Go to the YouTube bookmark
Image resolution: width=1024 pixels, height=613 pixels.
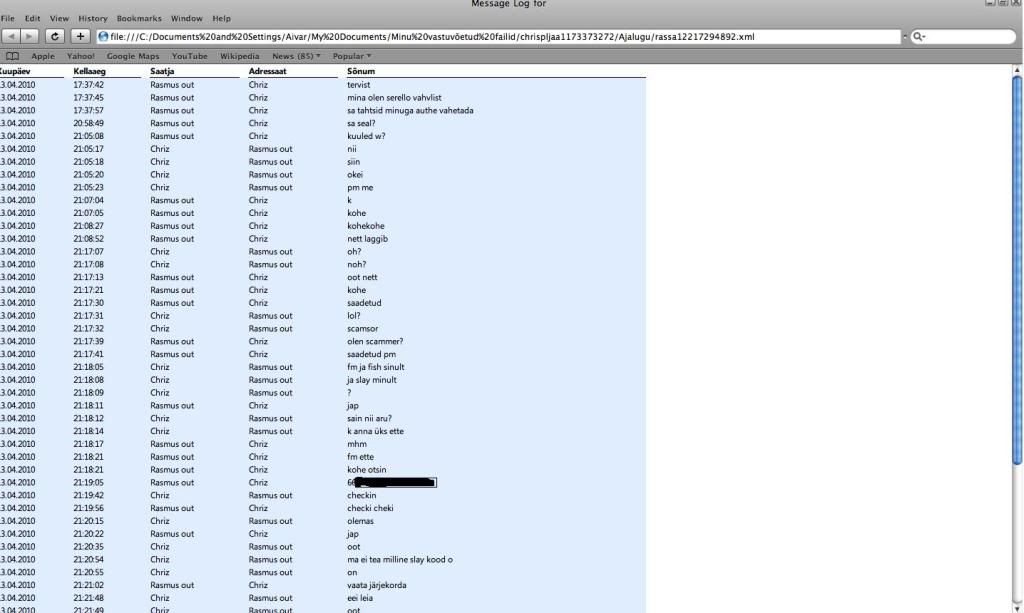point(189,56)
